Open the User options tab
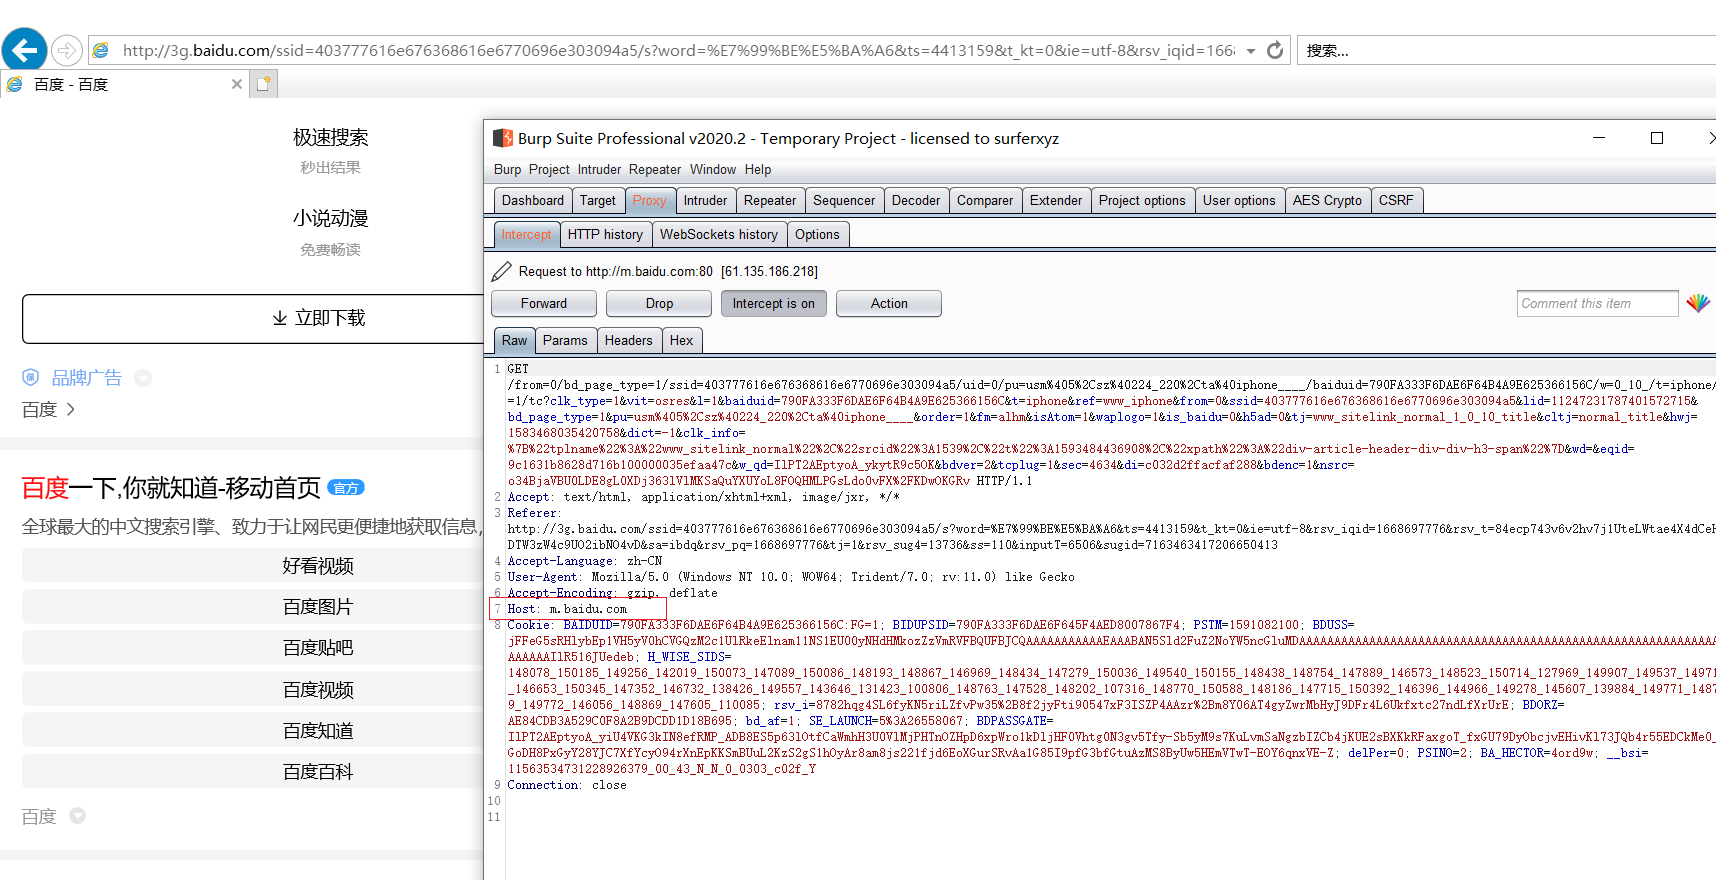The image size is (1716, 880). [1239, 201]
